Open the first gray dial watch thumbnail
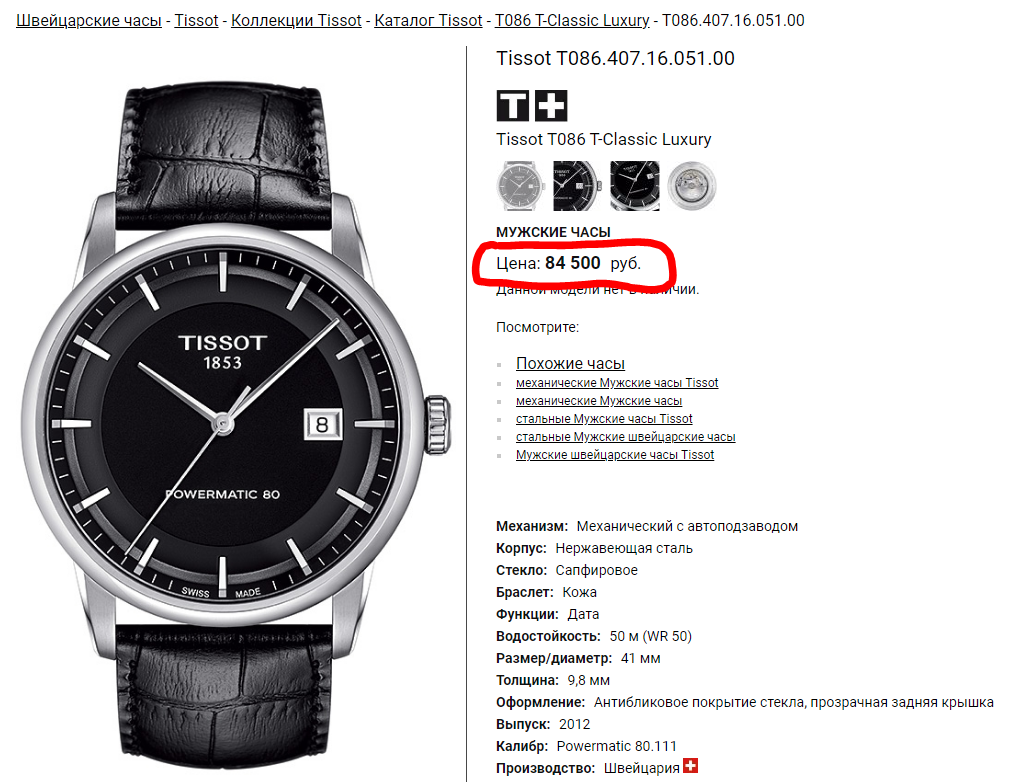Screen dimensions: 1017x782 click(520, 186)
